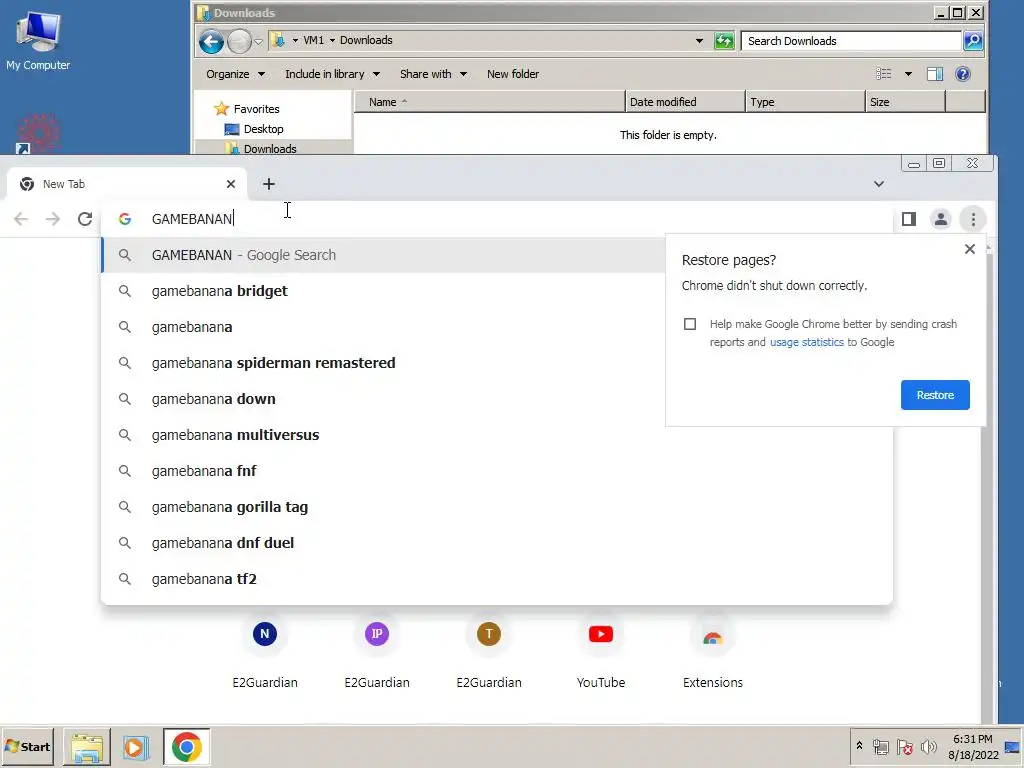Viewport: 1024px width, 768px height.
Task: Click the Explorer forward arrow in Downloads window
Action: 239,42
